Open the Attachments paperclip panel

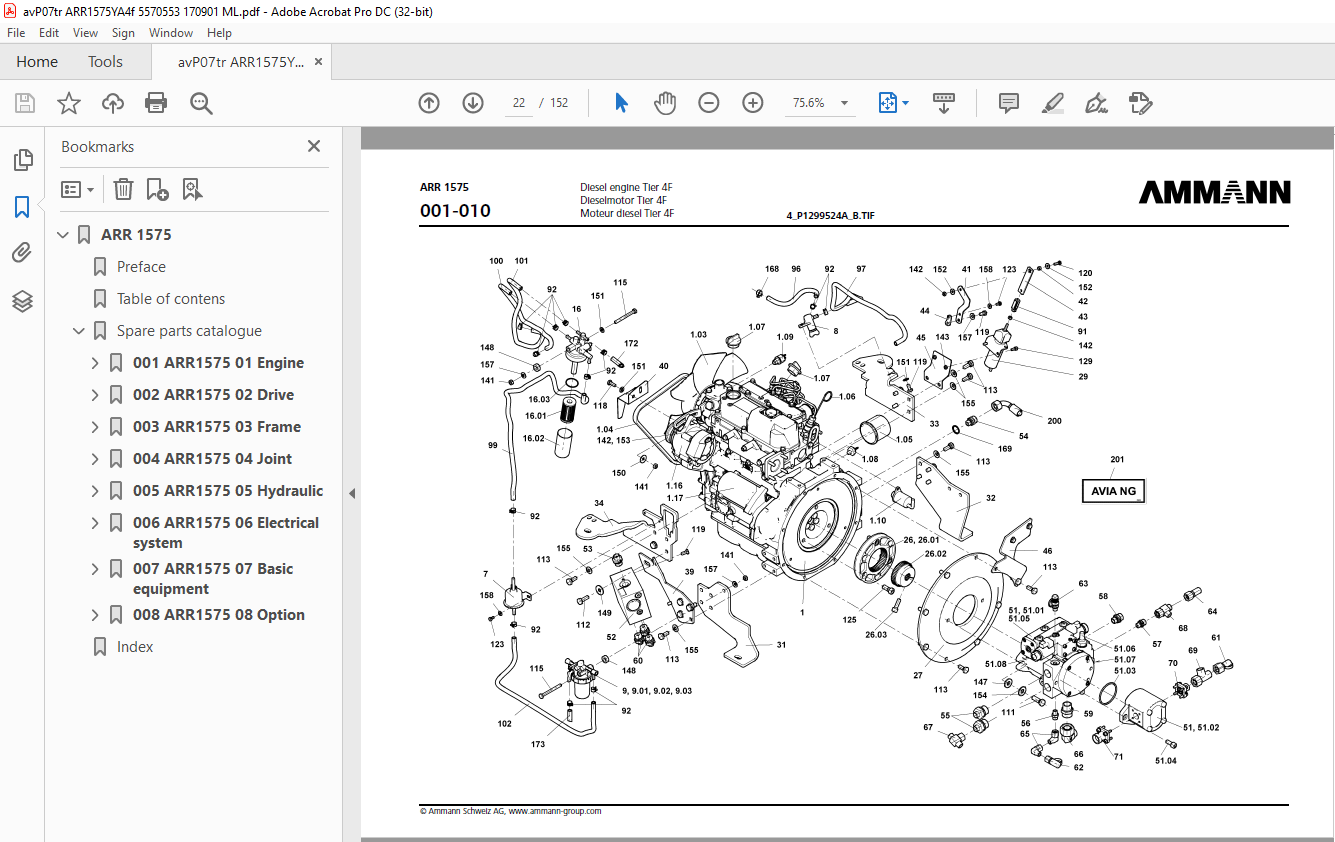coord(22,253)
